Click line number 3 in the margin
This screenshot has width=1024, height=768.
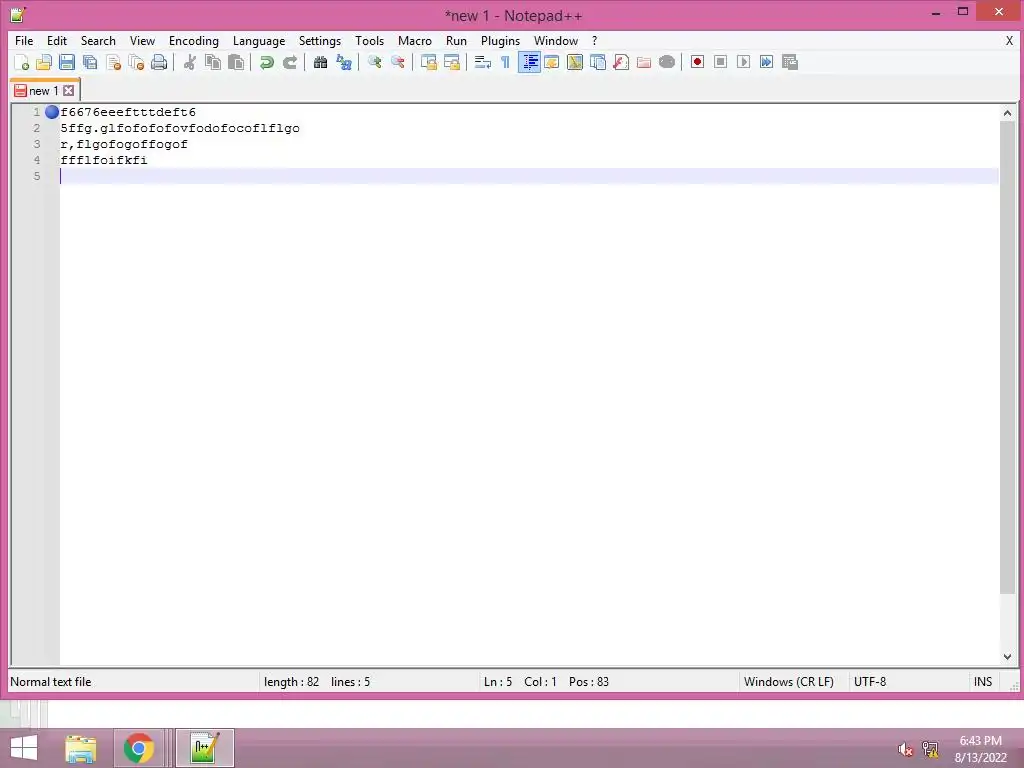point(37,144)
